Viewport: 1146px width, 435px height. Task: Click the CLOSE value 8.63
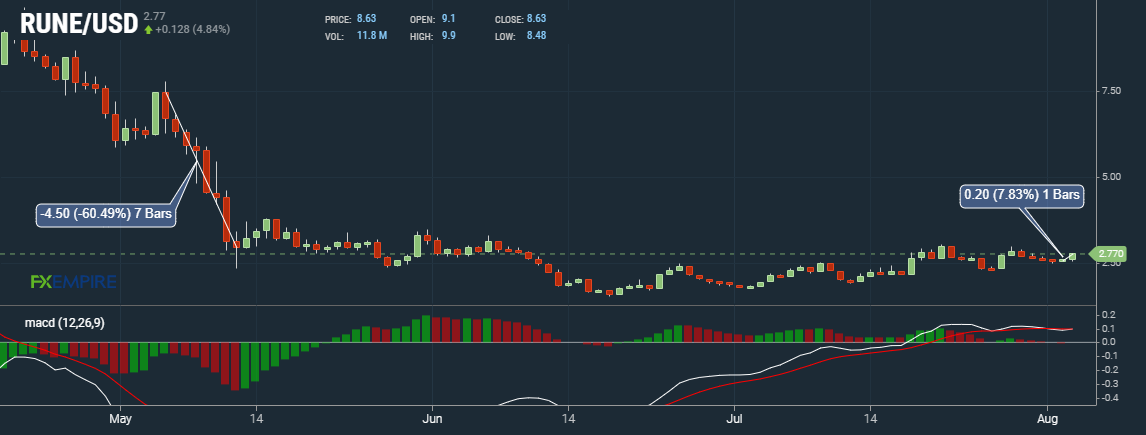pos(536,18)
